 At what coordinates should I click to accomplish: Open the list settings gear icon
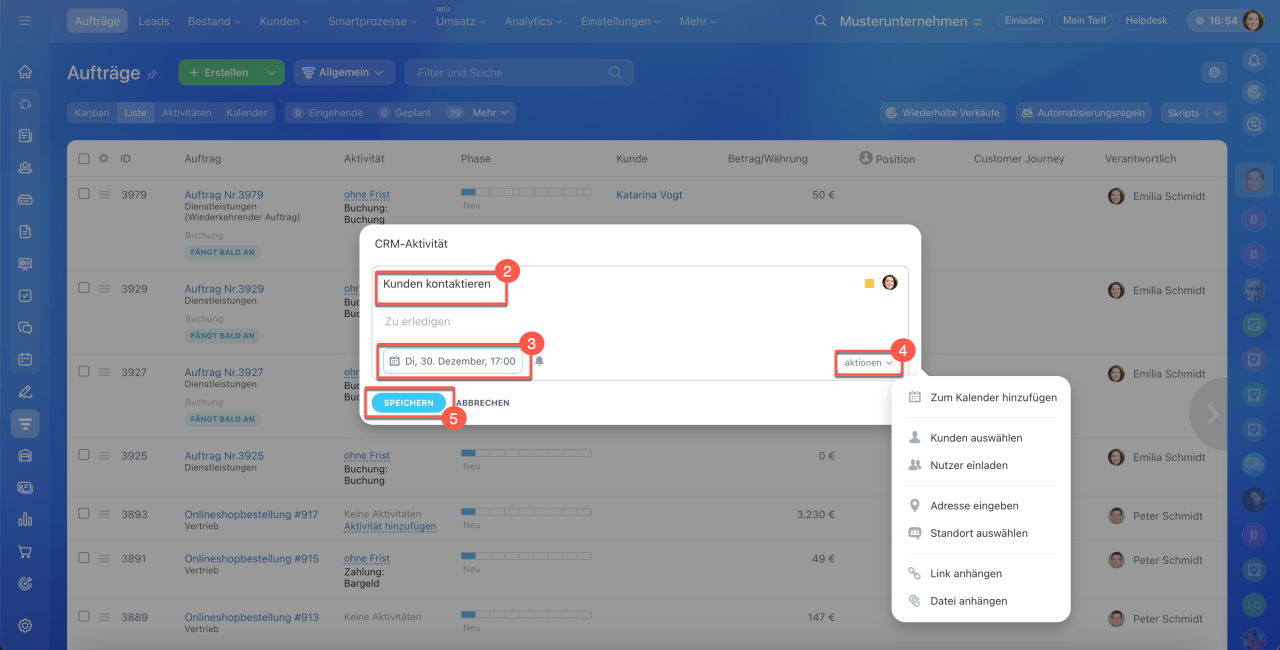pyautogui.click(x=1214, y=72)
